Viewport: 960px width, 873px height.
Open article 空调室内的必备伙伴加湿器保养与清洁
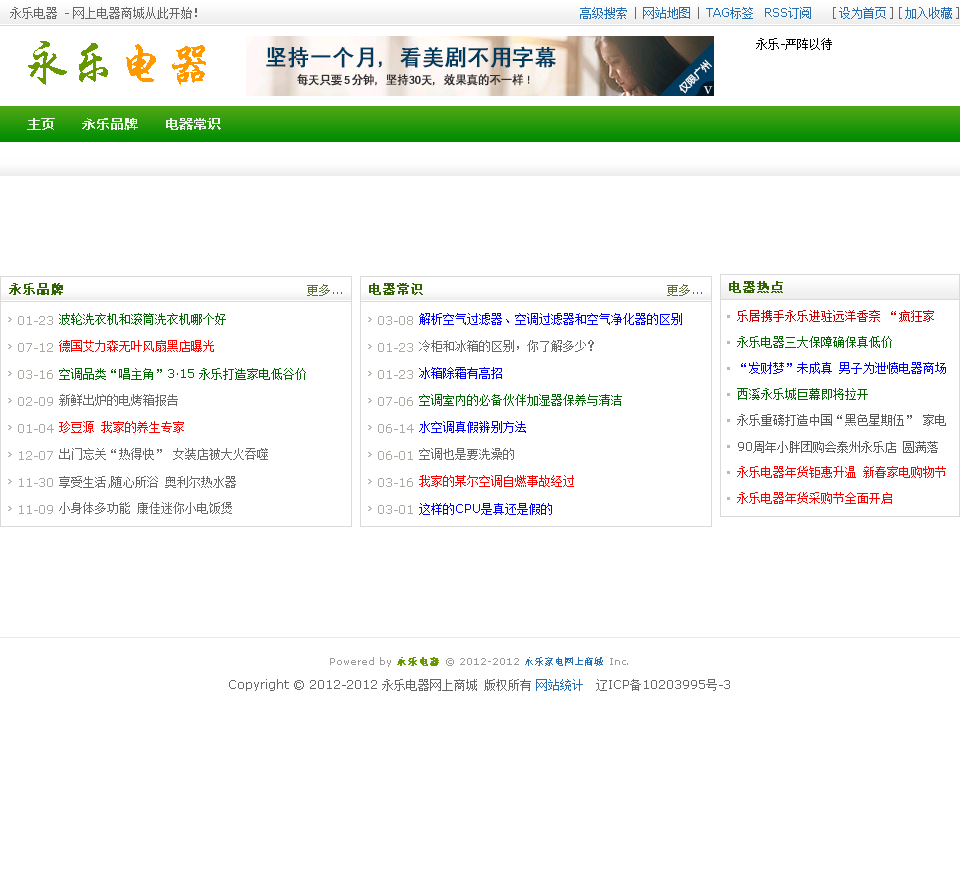pyautogui.click(x=520, y=400)
